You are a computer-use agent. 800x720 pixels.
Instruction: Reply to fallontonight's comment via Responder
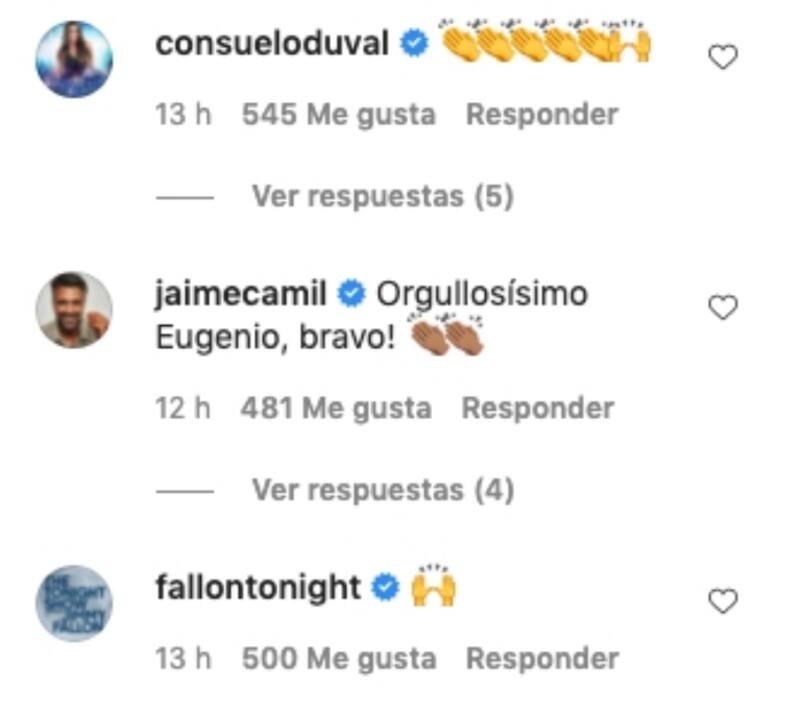[x=542, y=658]
